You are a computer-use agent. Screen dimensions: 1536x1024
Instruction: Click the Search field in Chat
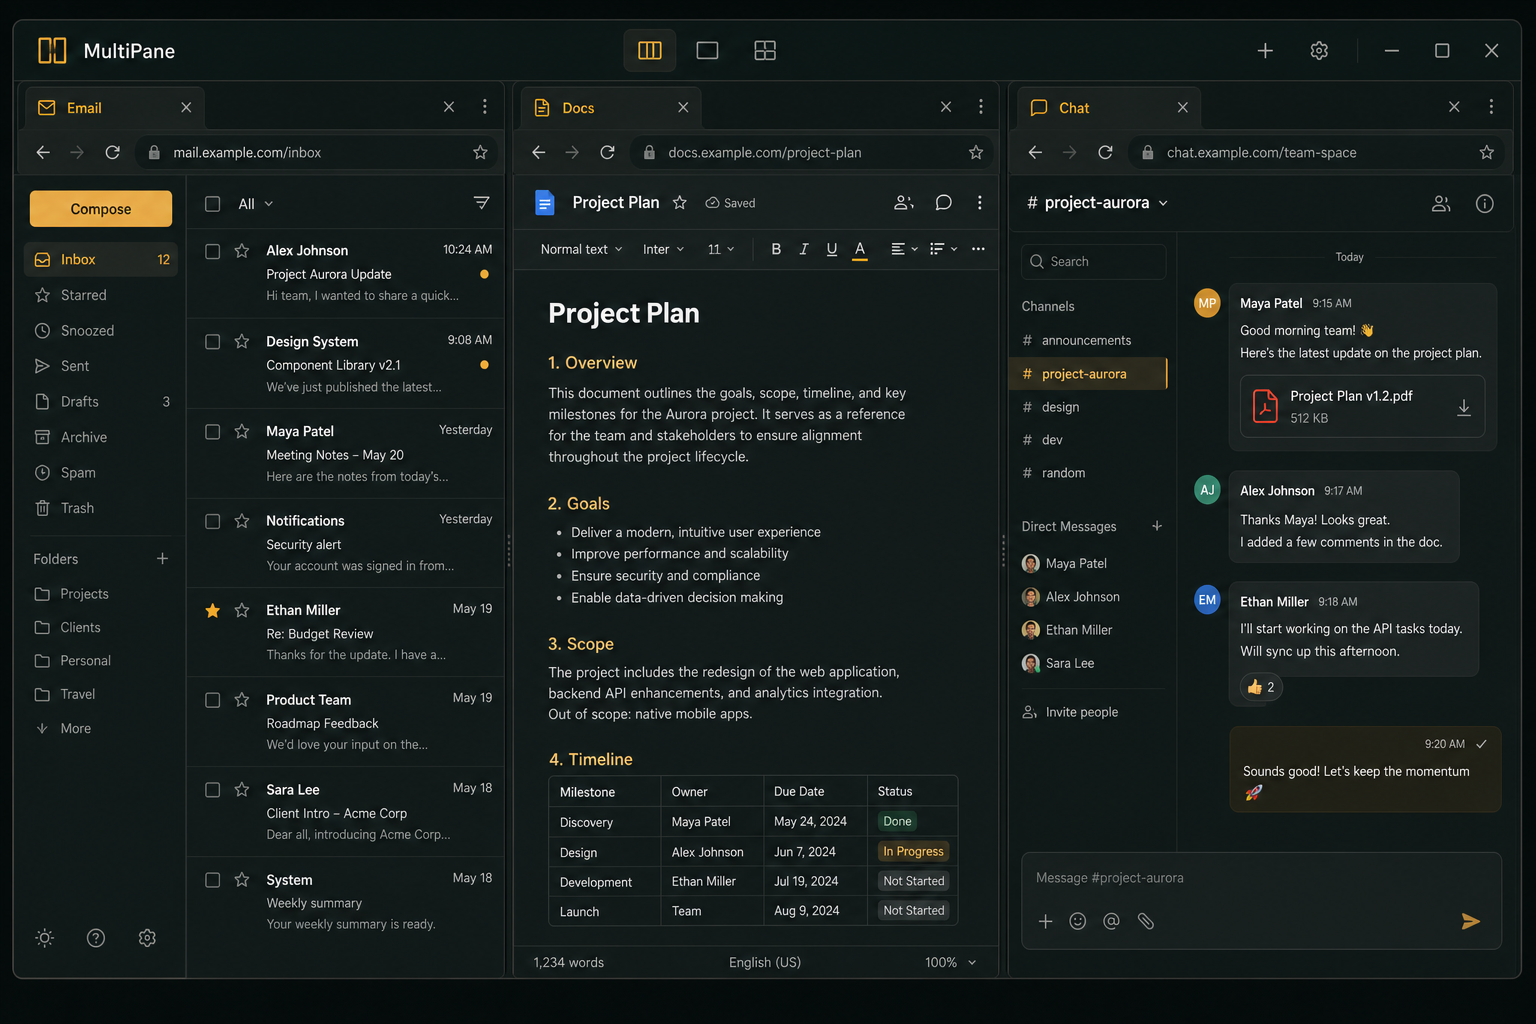pyautogui.click(x=1093, y=262)
